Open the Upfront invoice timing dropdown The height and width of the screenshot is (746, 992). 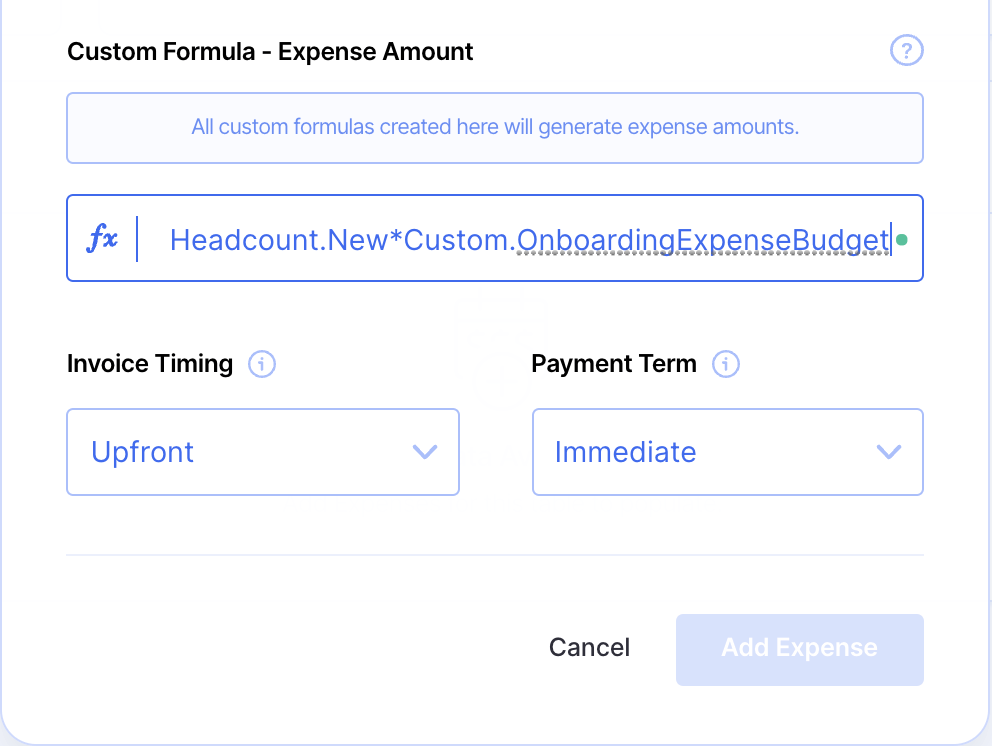[x=262, y=452]
